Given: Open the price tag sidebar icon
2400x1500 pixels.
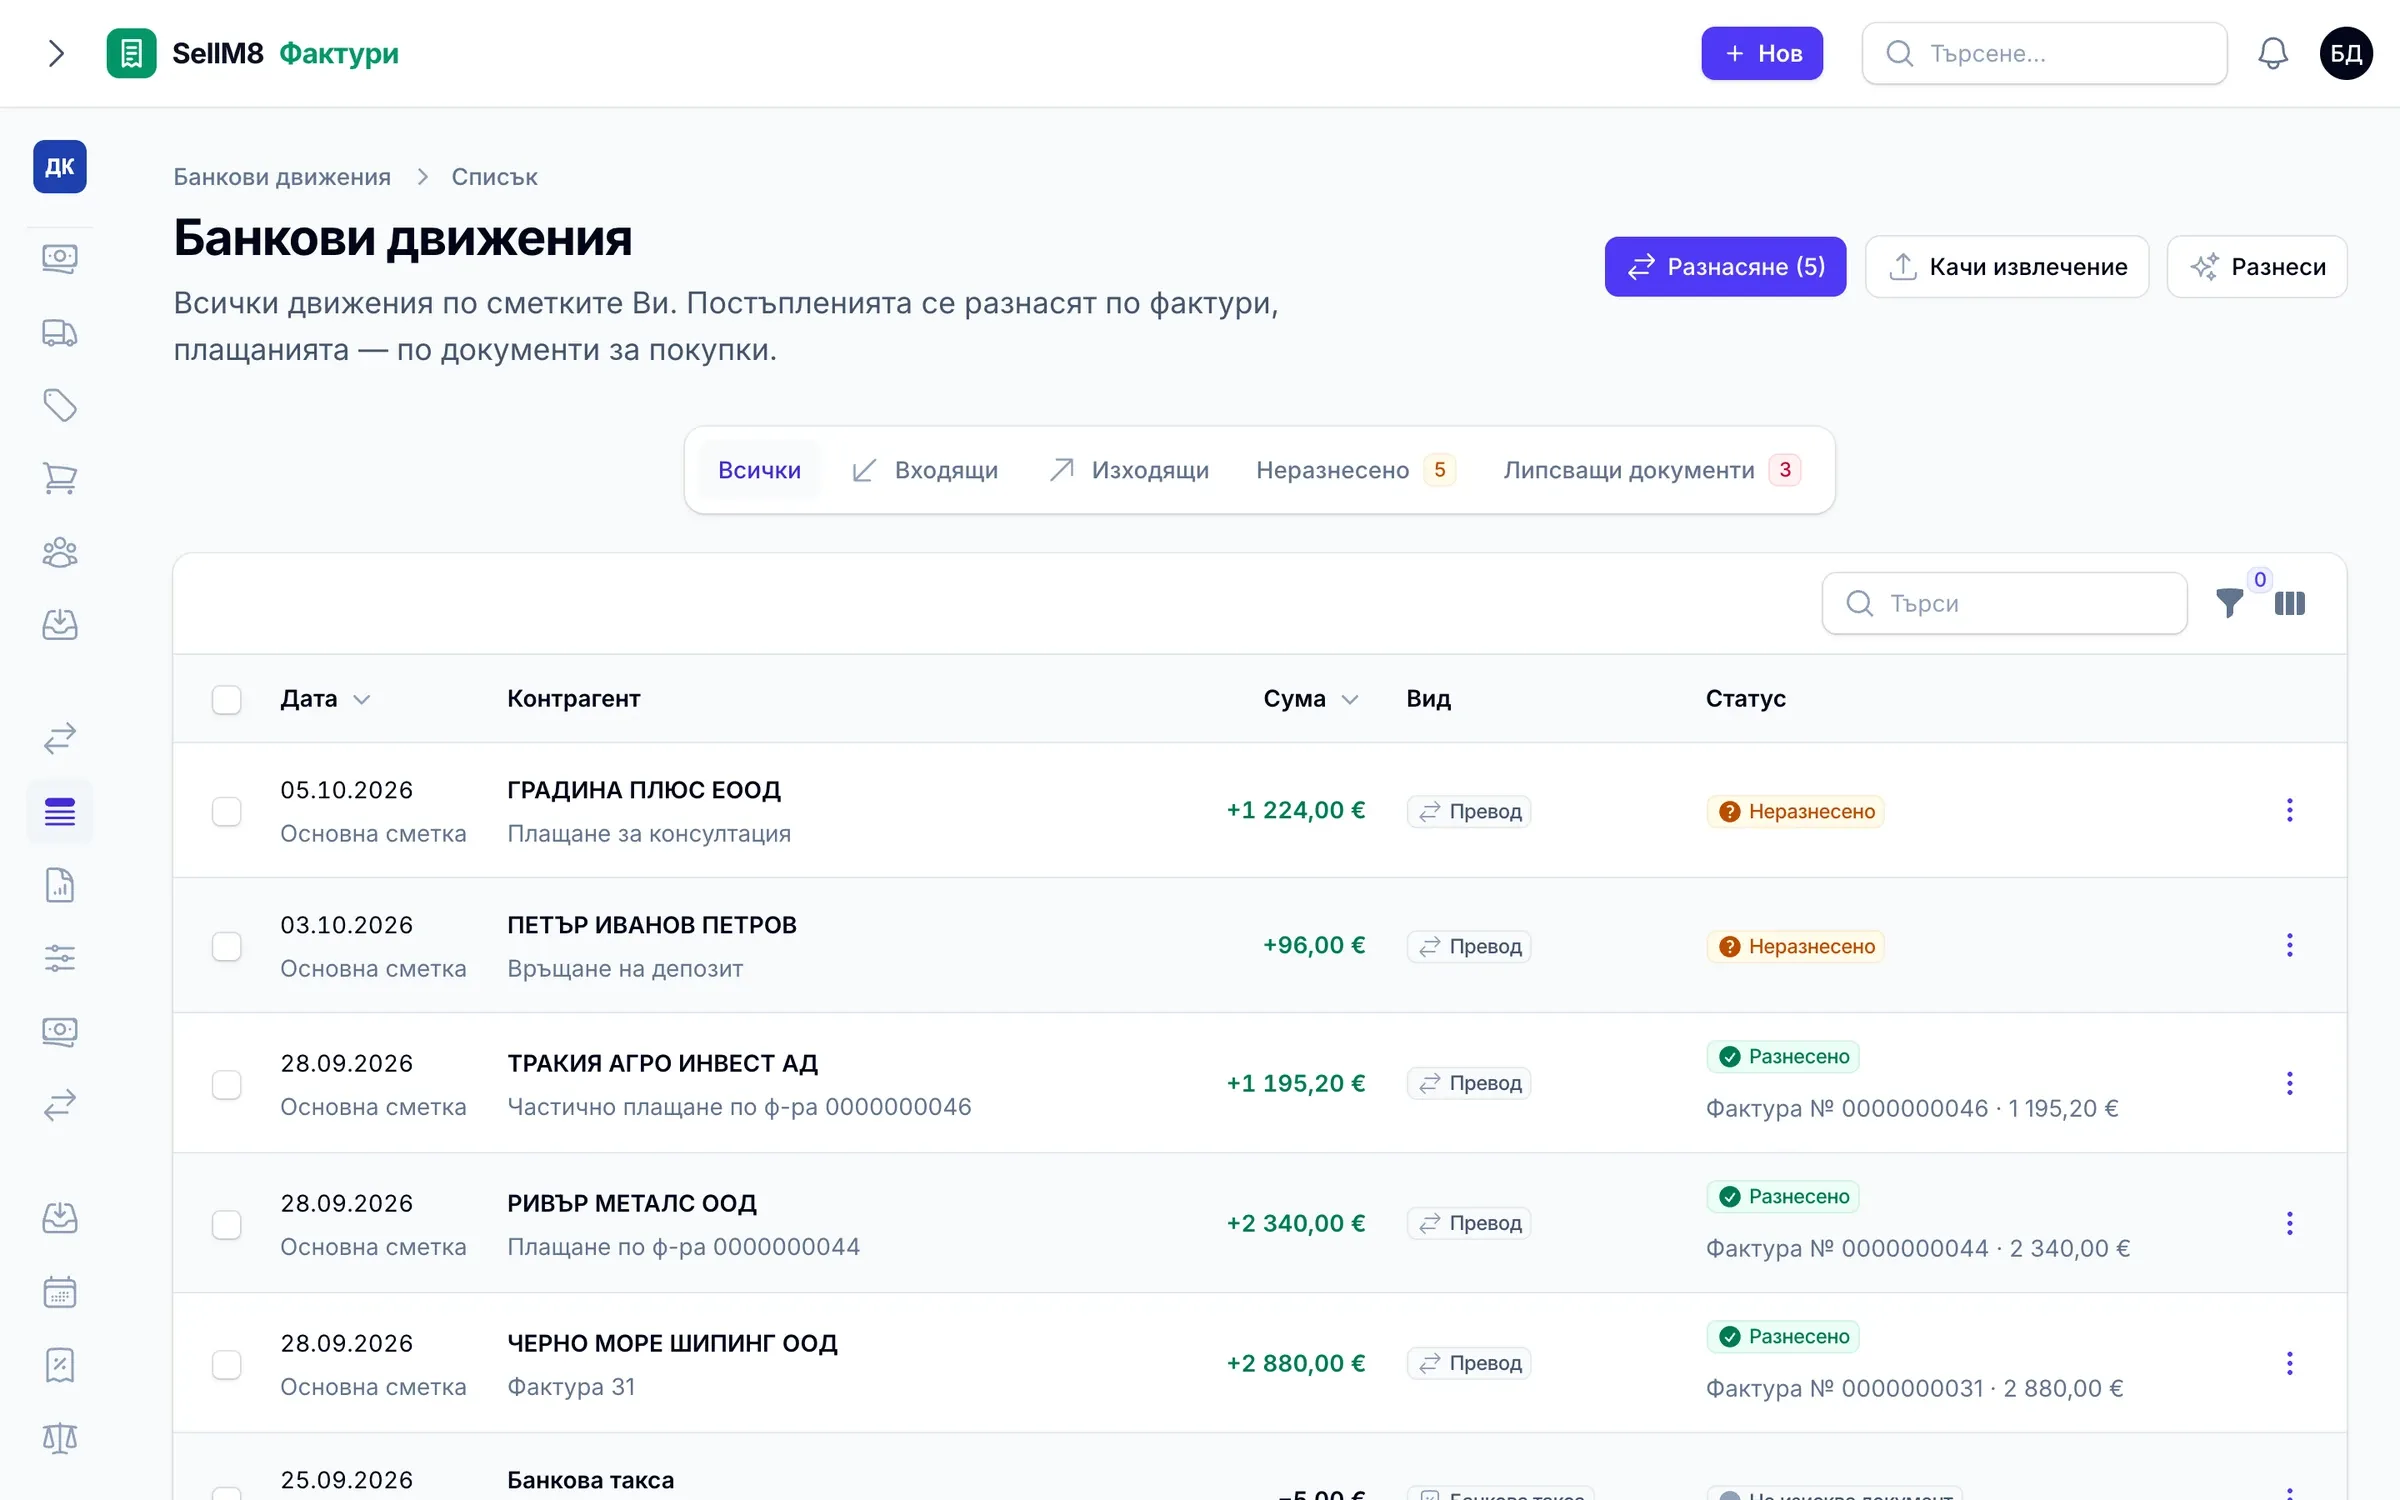Looking at the screenshot, I should pyautogui.click(x=60, y=405).
